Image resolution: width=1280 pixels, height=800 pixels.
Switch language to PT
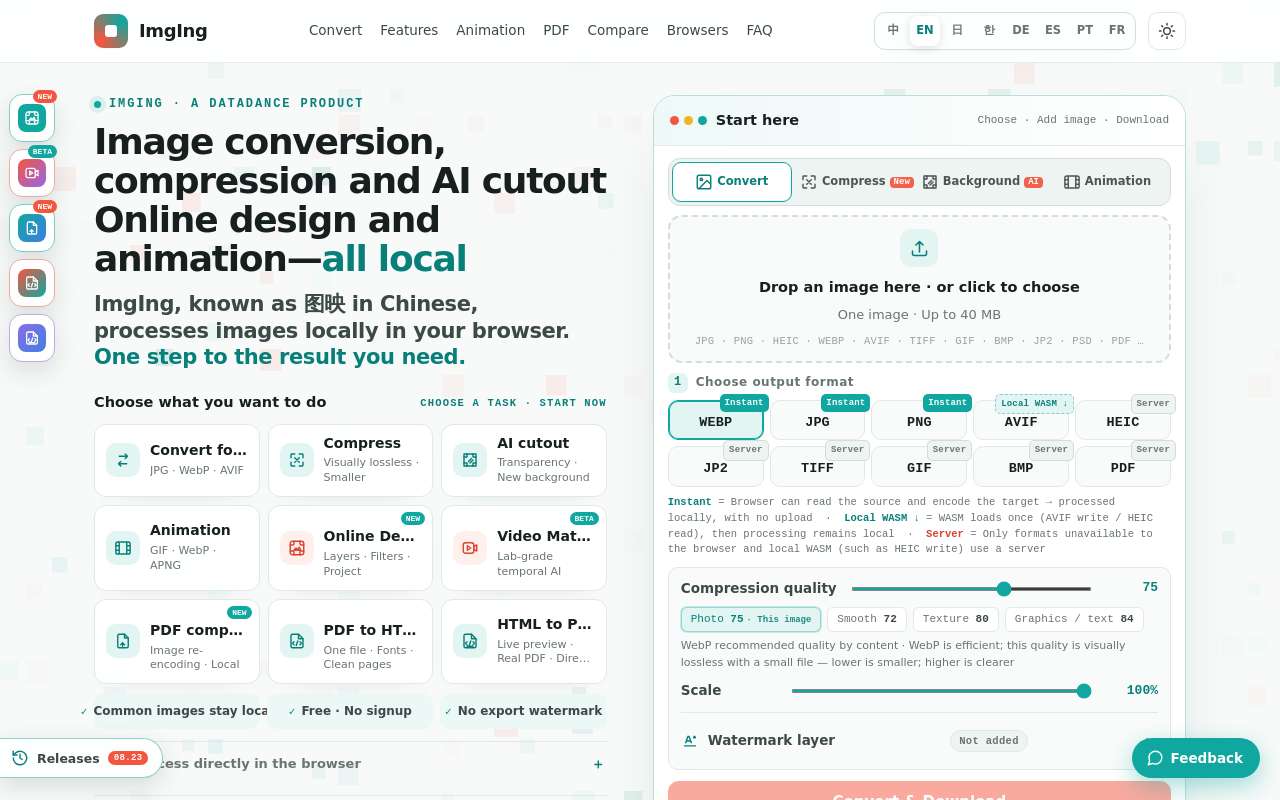[1085, 30]
